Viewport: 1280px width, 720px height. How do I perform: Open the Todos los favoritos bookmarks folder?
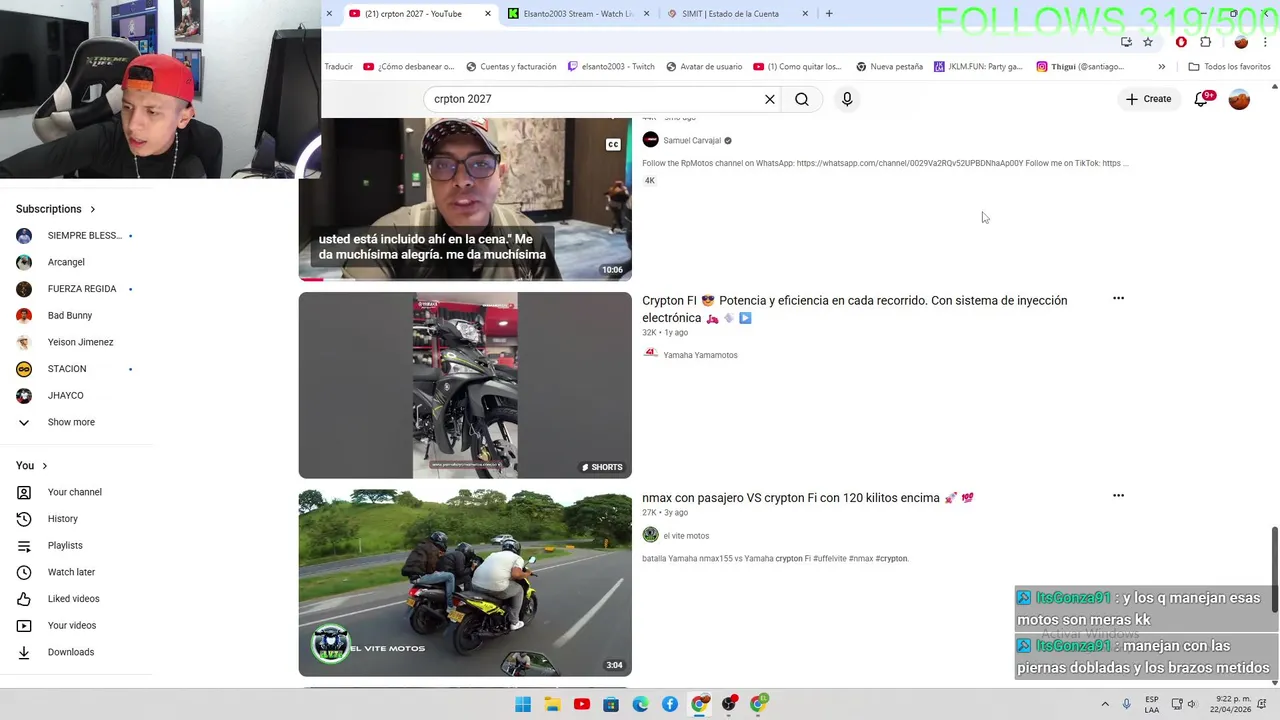click(1229, 67)
